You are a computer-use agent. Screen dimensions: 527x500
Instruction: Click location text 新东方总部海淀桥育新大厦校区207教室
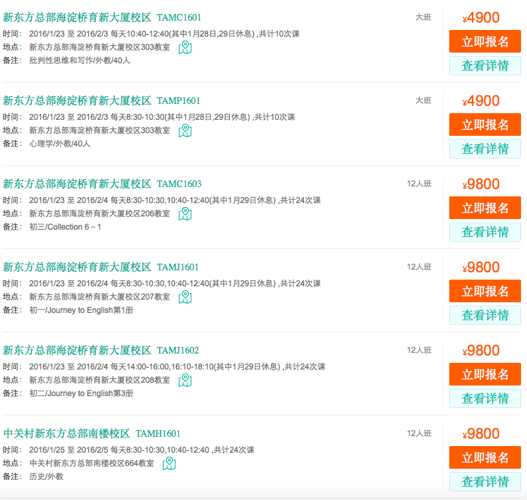[100, 297]
